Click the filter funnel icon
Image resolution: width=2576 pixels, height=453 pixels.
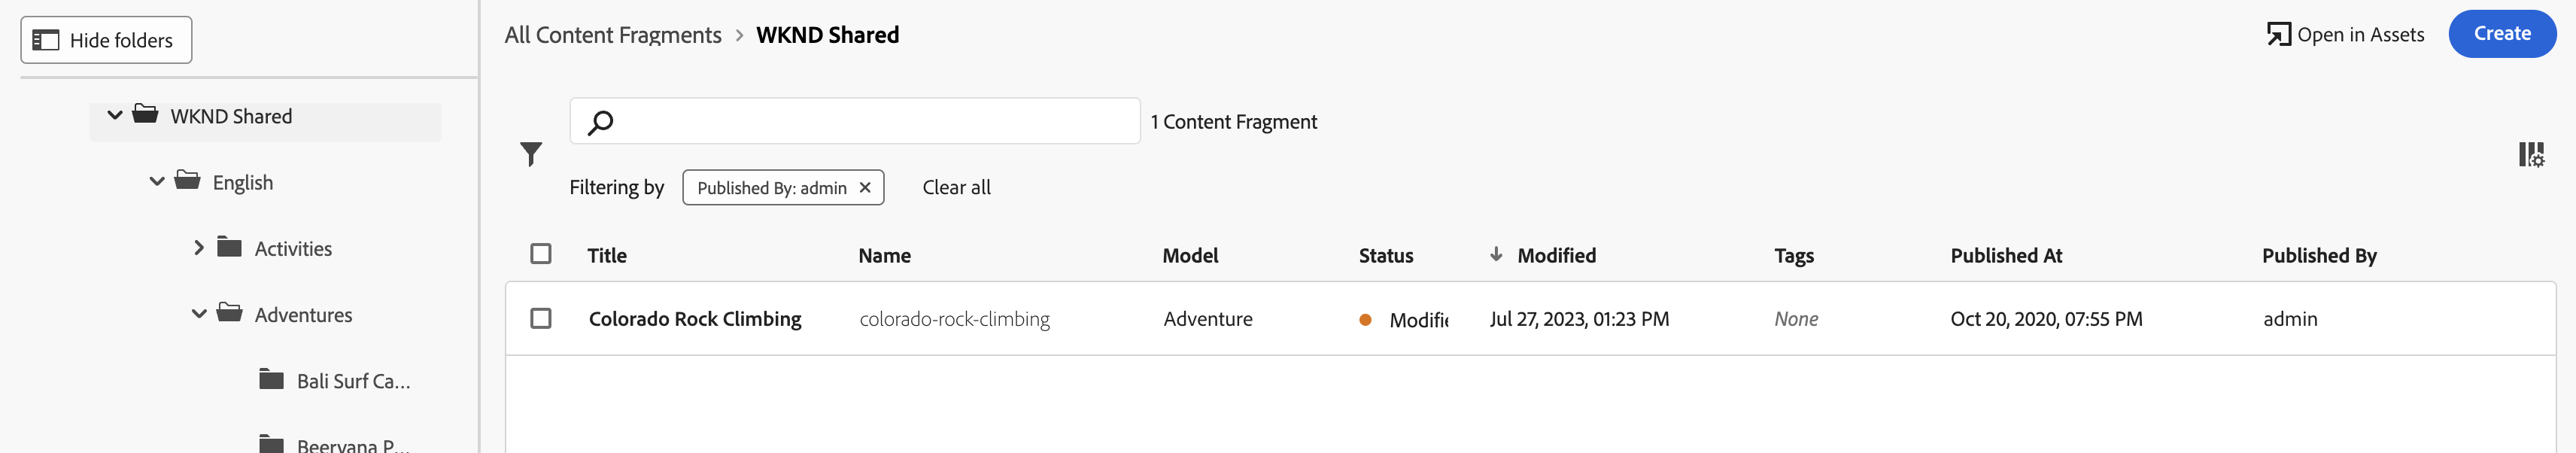pyautogui.click(x=531, y=154)
